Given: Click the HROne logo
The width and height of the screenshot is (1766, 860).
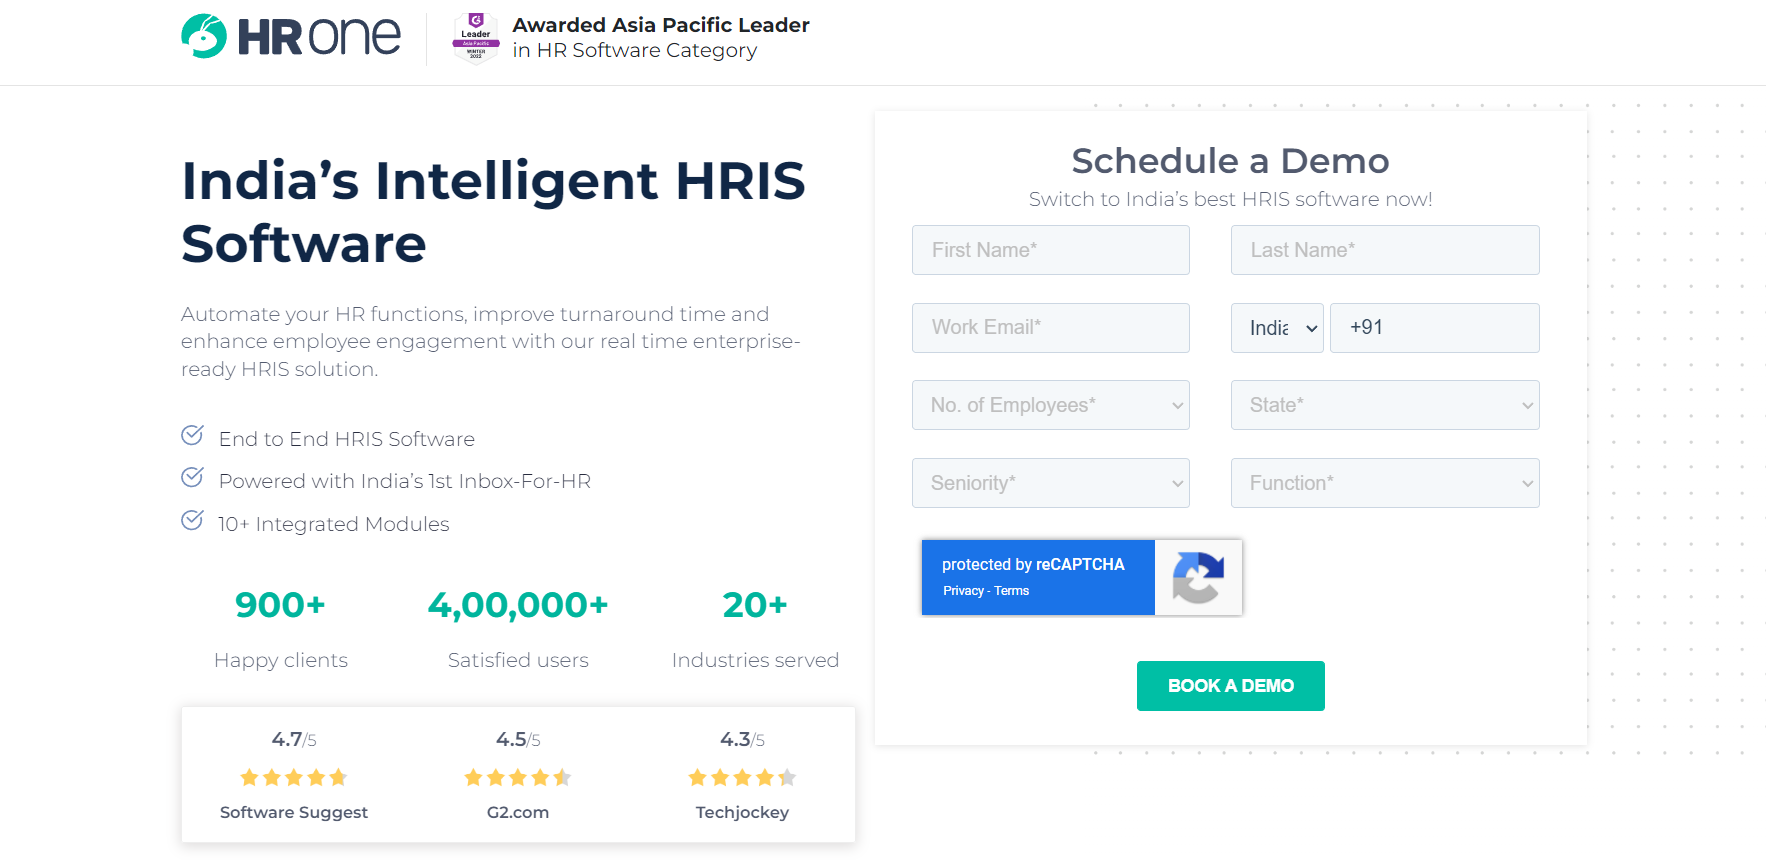Looking at the screenshot, I should pos(290,37).
